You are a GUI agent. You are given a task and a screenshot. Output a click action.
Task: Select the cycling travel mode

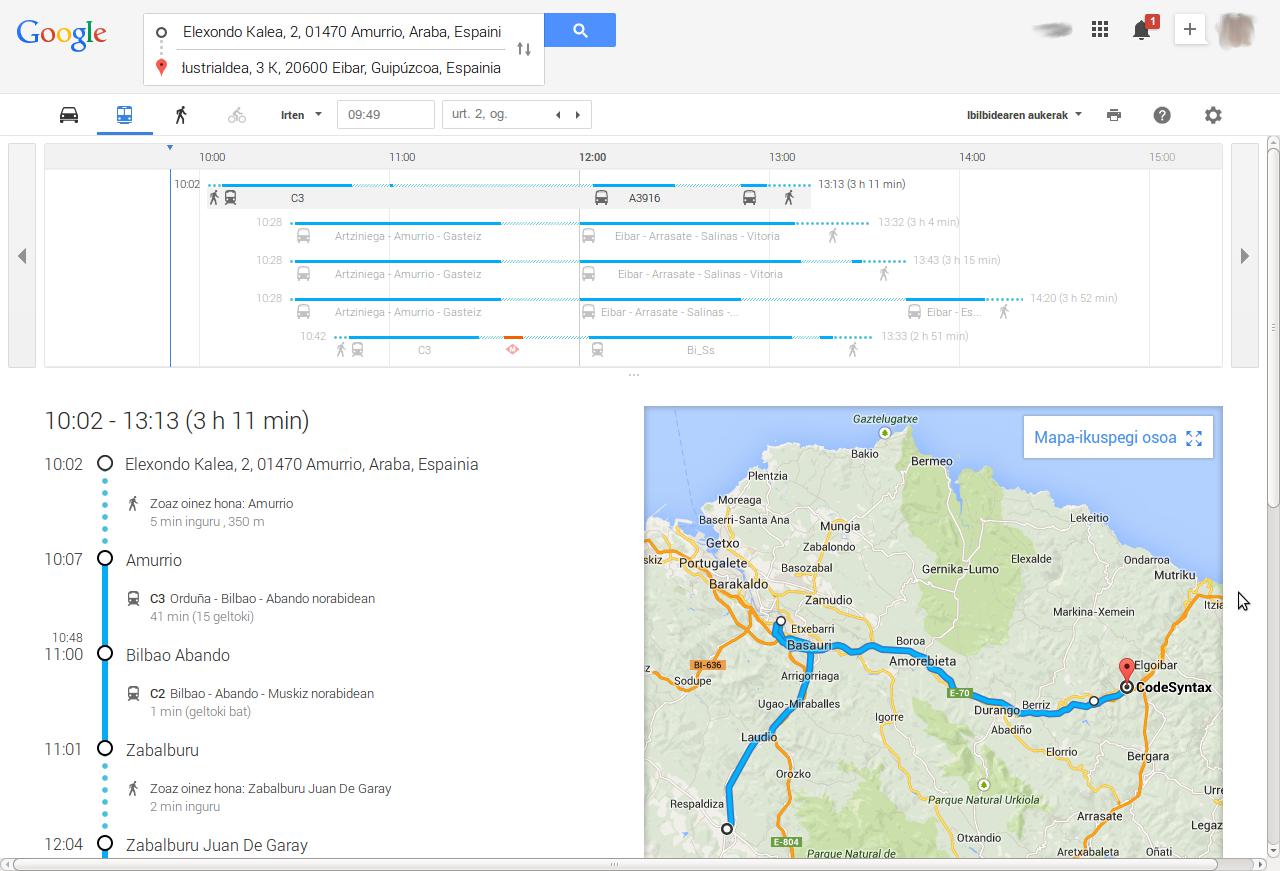[x=237, y=115]
